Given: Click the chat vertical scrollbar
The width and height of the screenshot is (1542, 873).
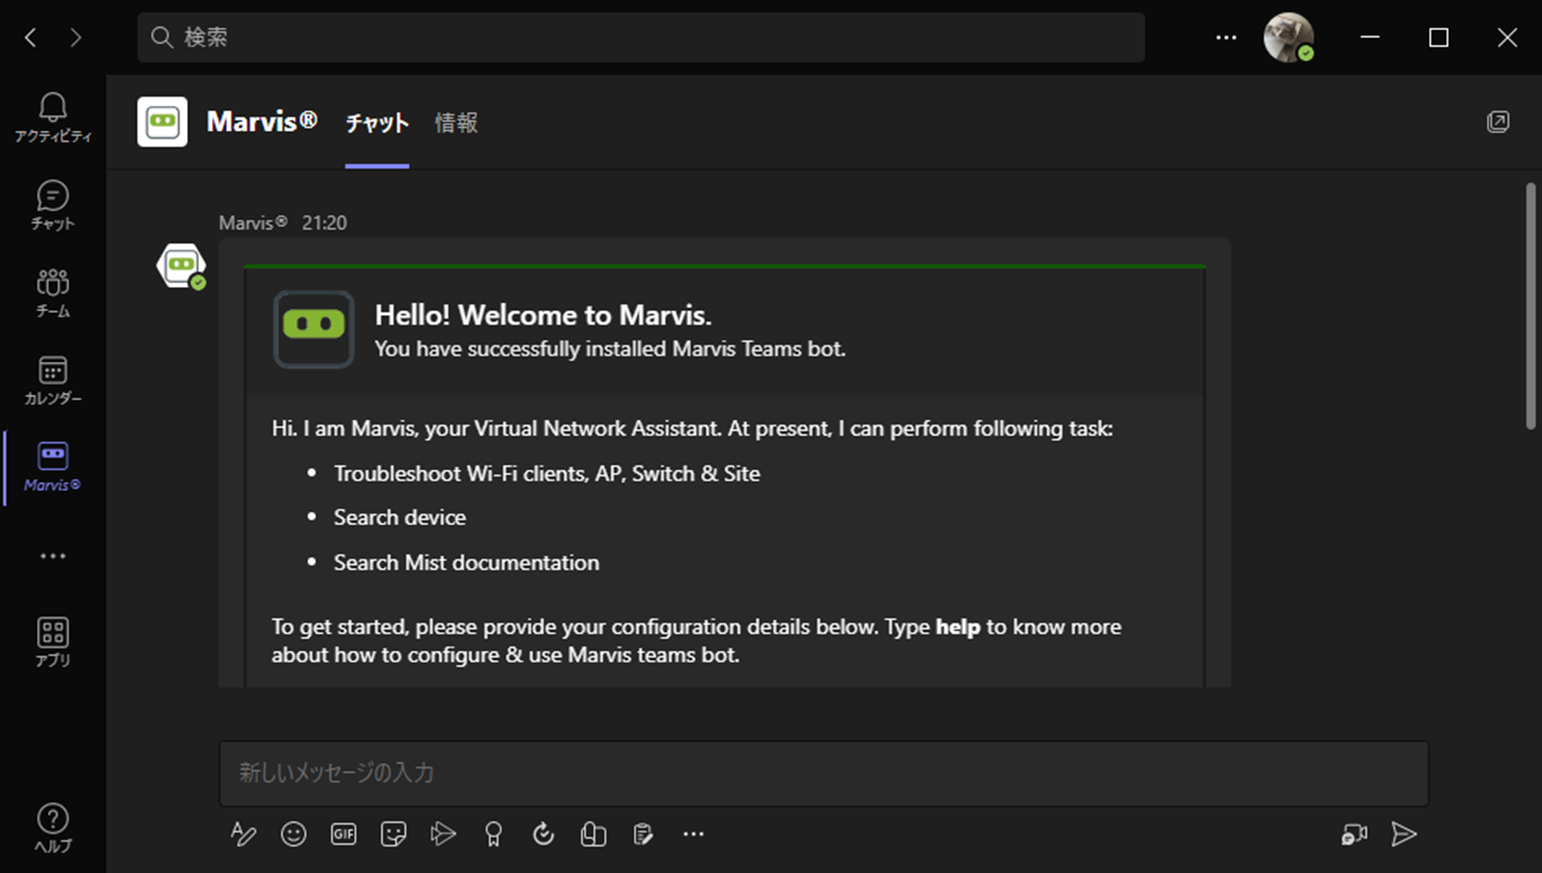Looking at the screenshot, I should click(1530, 306).
